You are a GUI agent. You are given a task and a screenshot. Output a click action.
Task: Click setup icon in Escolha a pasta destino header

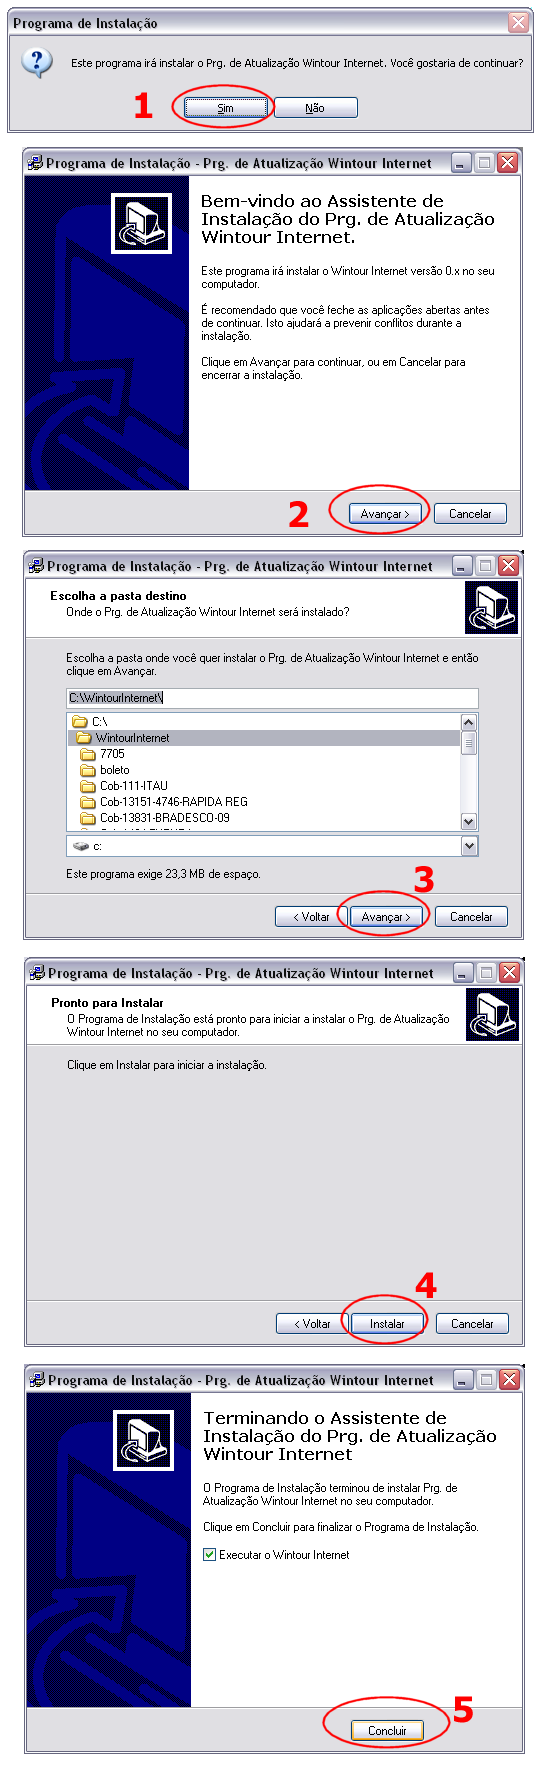[492, 607]
